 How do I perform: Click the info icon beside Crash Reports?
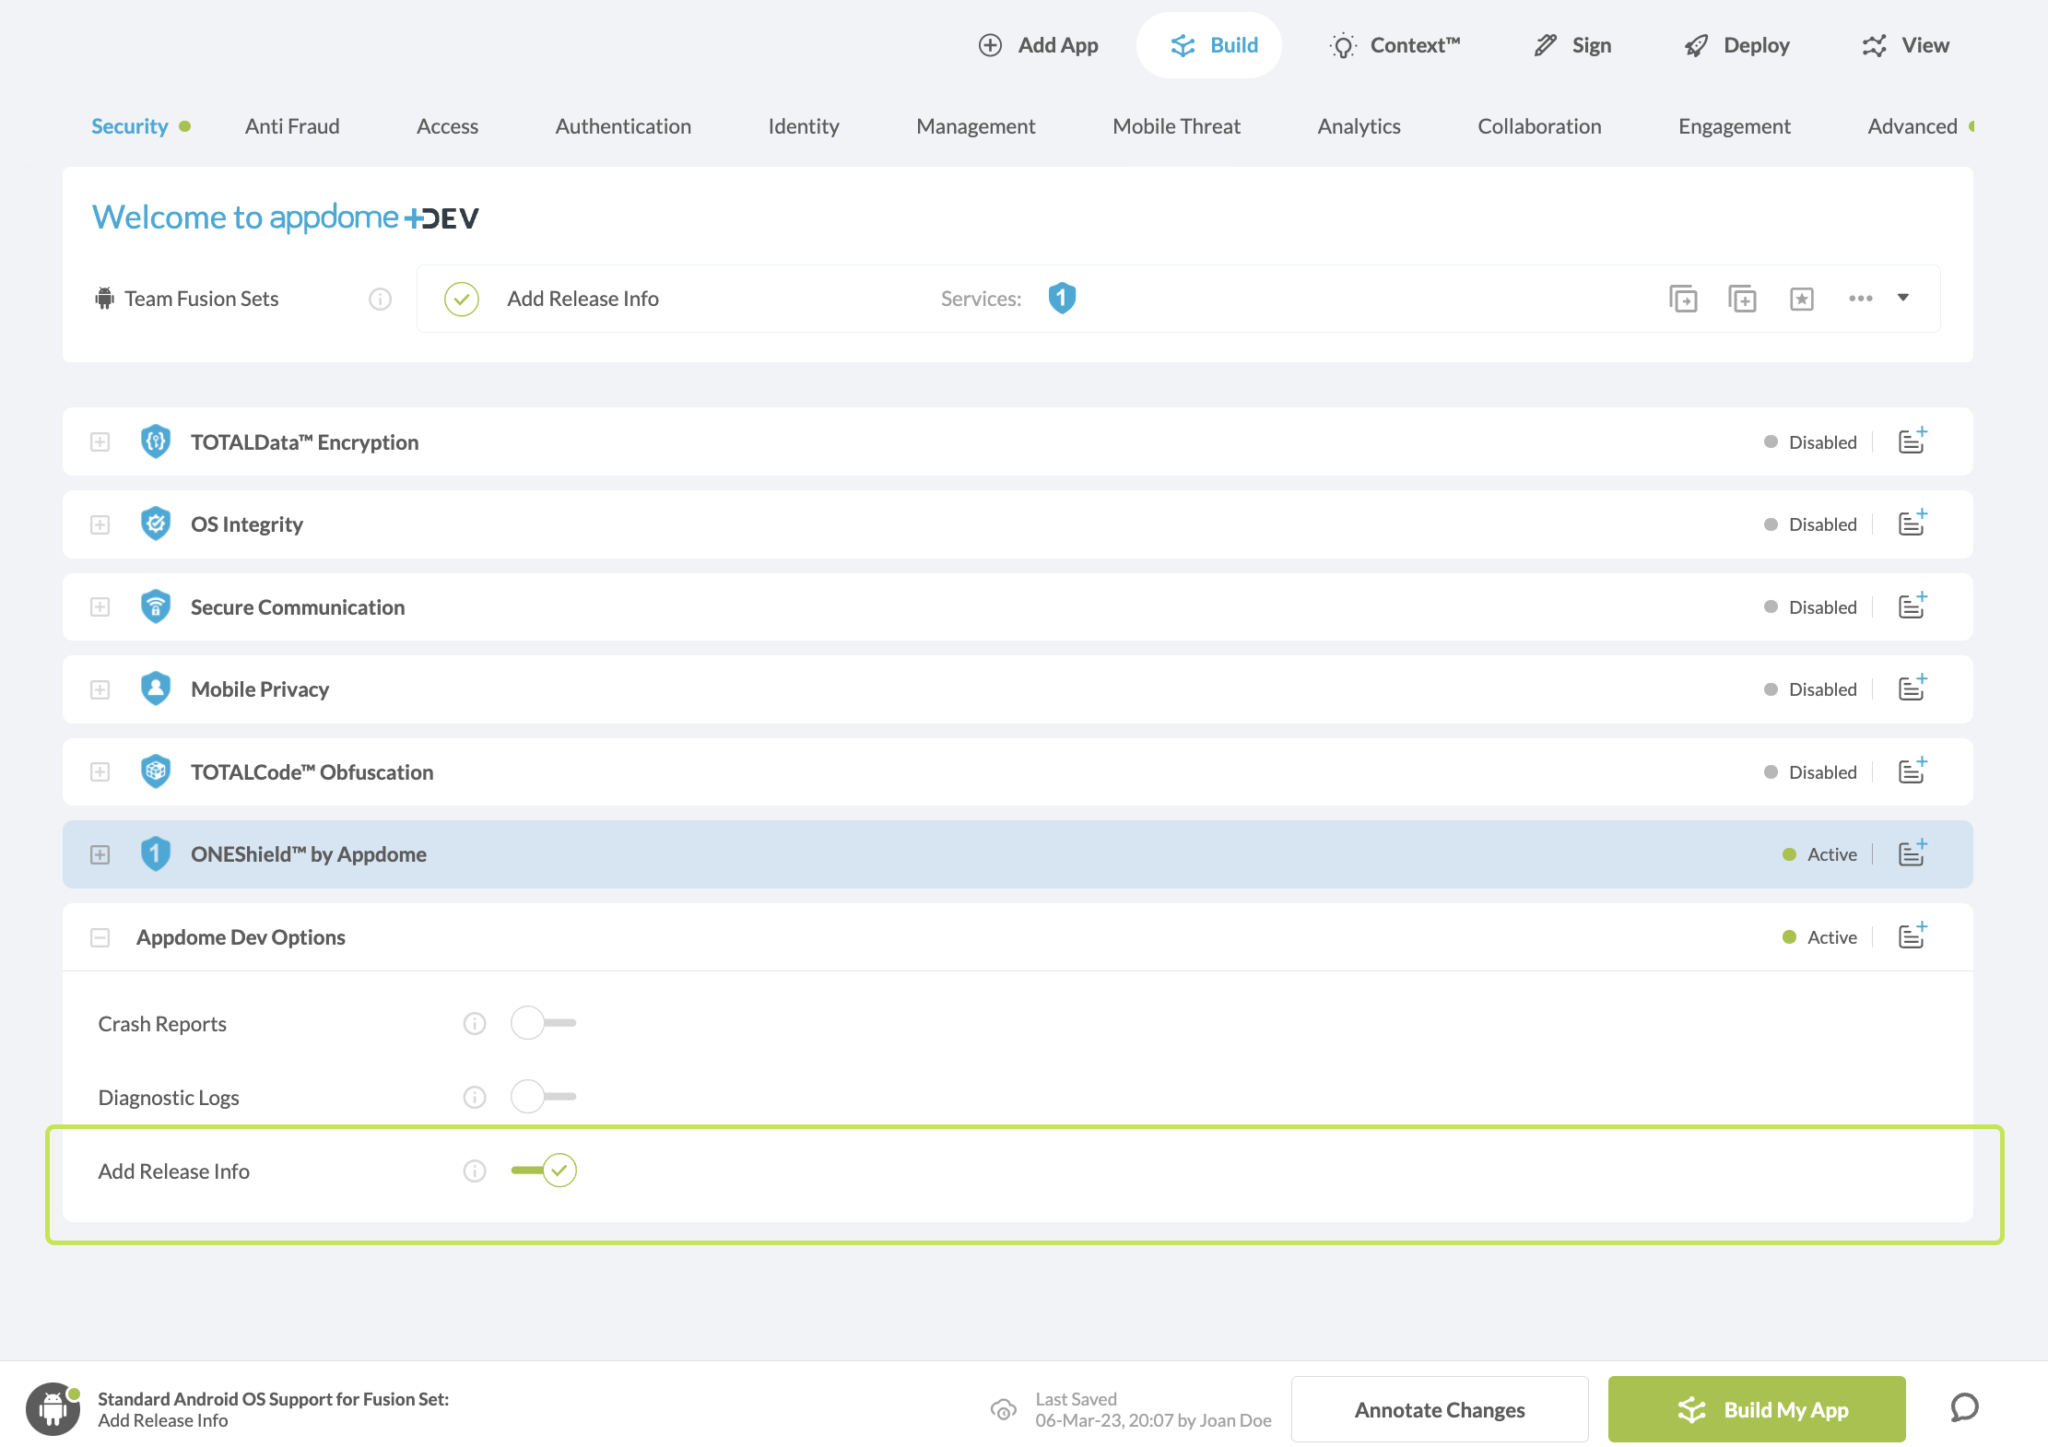pyautogui.click(x=474, y=1023)
